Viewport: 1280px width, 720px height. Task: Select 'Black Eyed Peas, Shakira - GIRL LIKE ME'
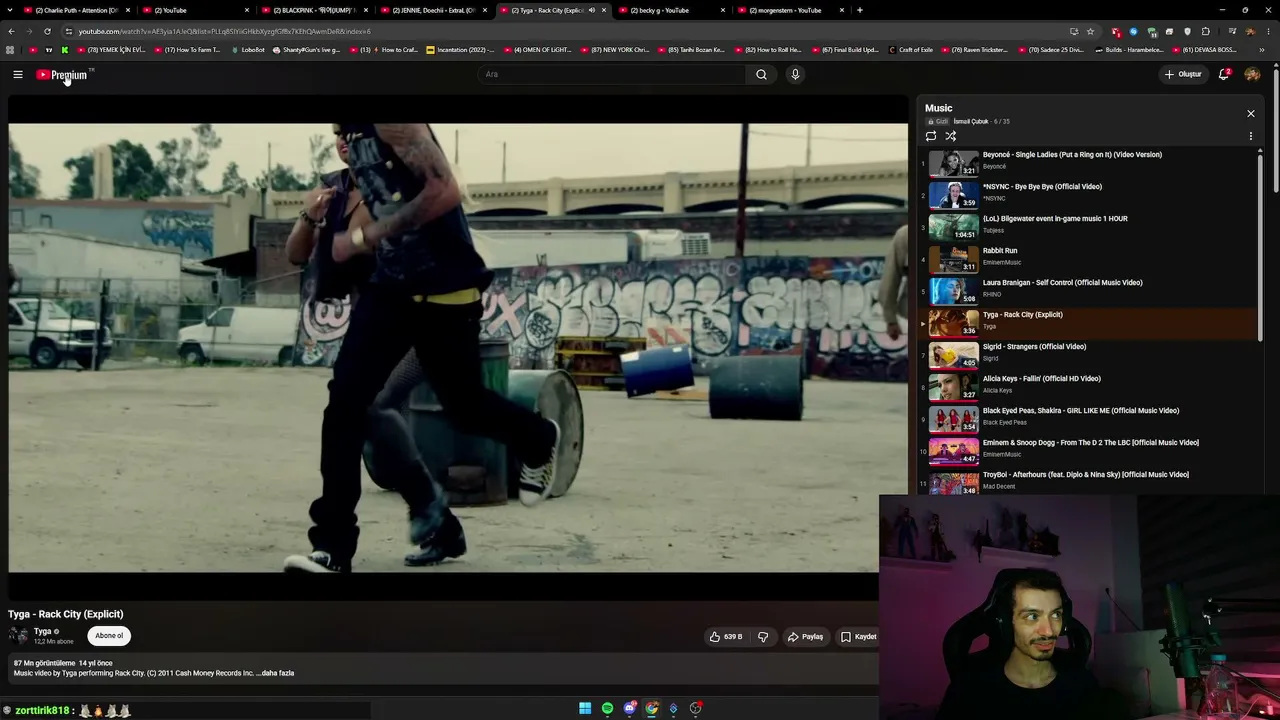(x=1089, y=418)
